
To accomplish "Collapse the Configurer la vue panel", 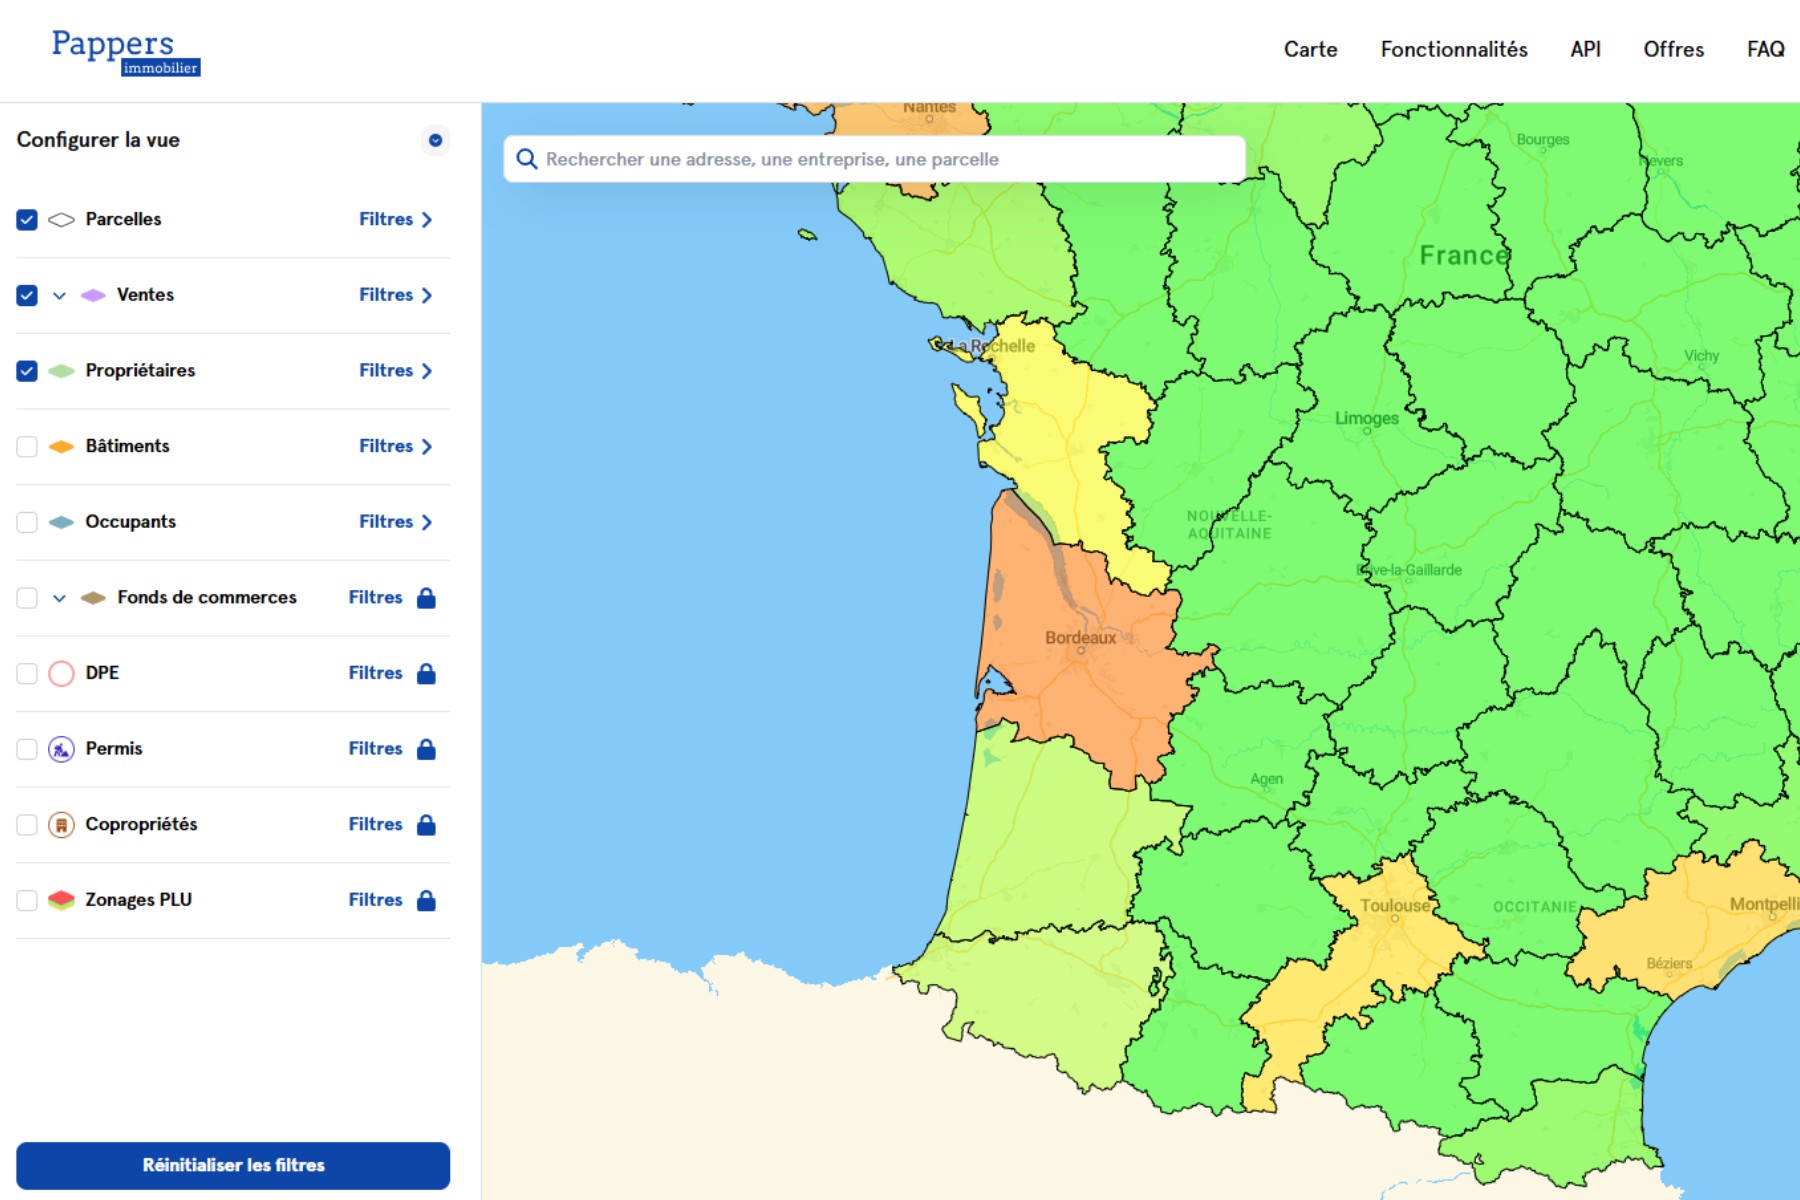I will click(x=435, y=141).
